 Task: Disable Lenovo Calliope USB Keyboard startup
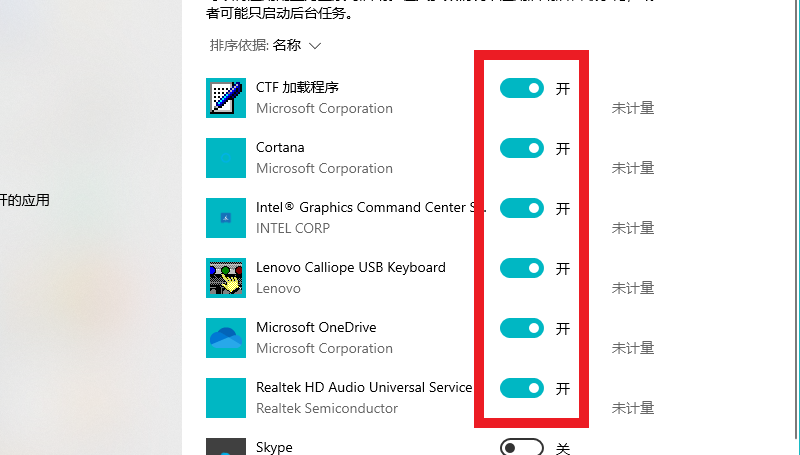pyautogui.click(x=521, y=268)
